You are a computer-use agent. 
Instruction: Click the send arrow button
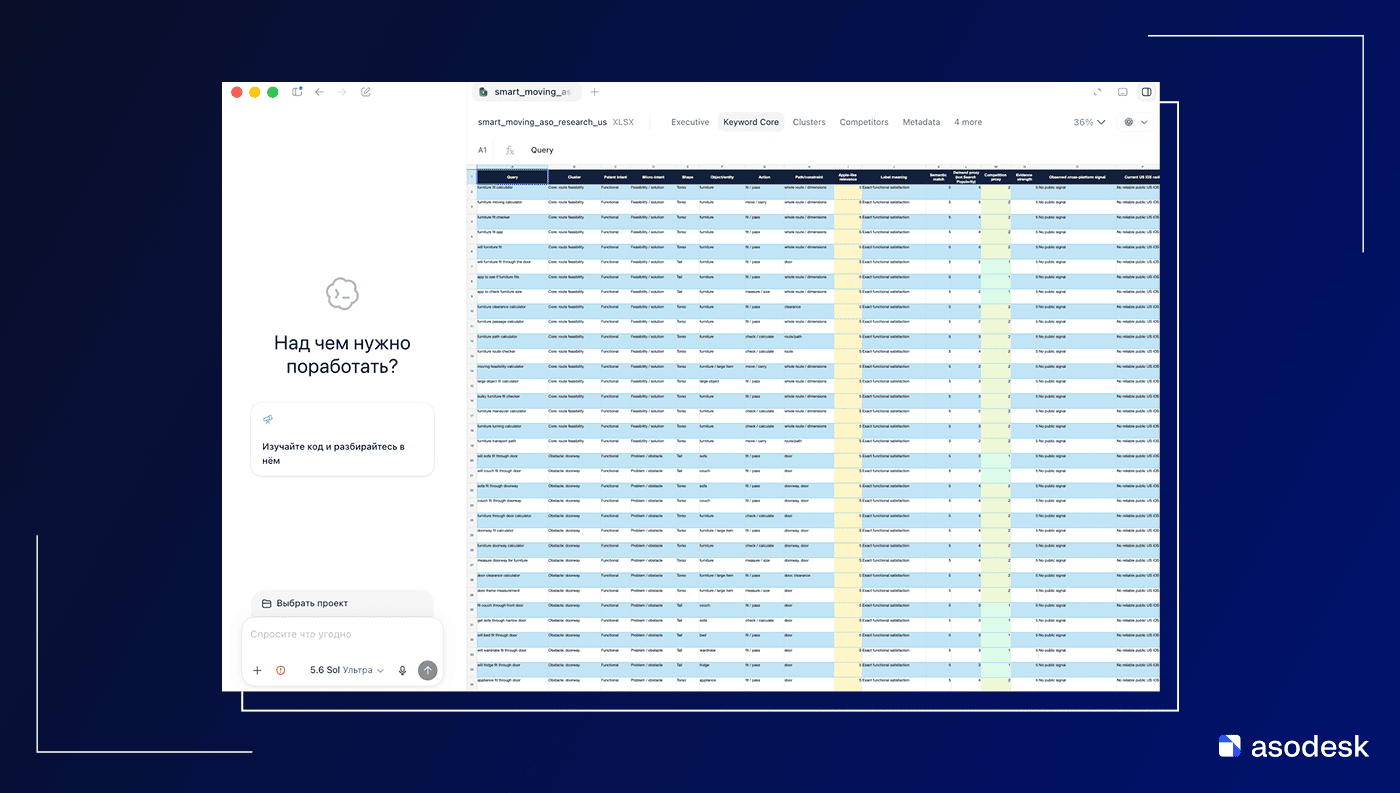428,670
